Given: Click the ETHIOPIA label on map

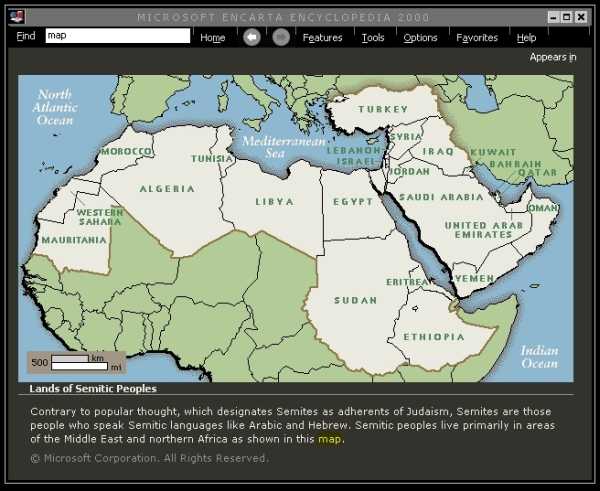Looking at the screenshot, I should [434, 337].
